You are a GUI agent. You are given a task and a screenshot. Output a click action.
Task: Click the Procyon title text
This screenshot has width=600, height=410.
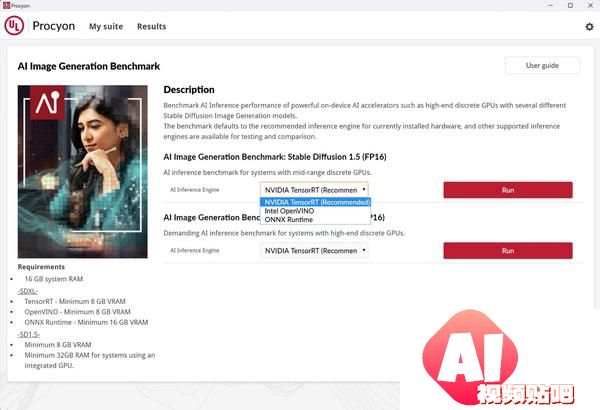click(x=54, y=26)
